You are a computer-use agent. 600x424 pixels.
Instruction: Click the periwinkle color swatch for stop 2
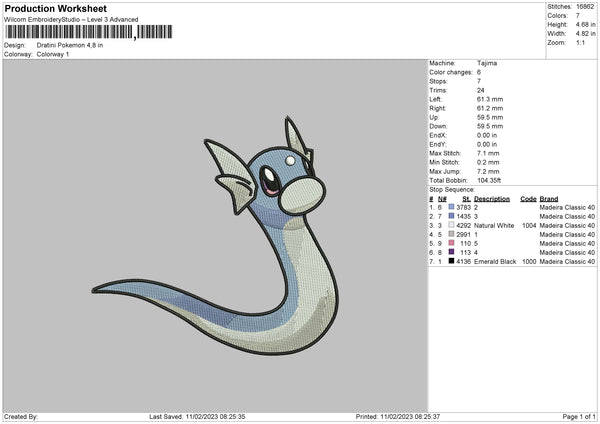pyautogui.click(x=451, y=216)
